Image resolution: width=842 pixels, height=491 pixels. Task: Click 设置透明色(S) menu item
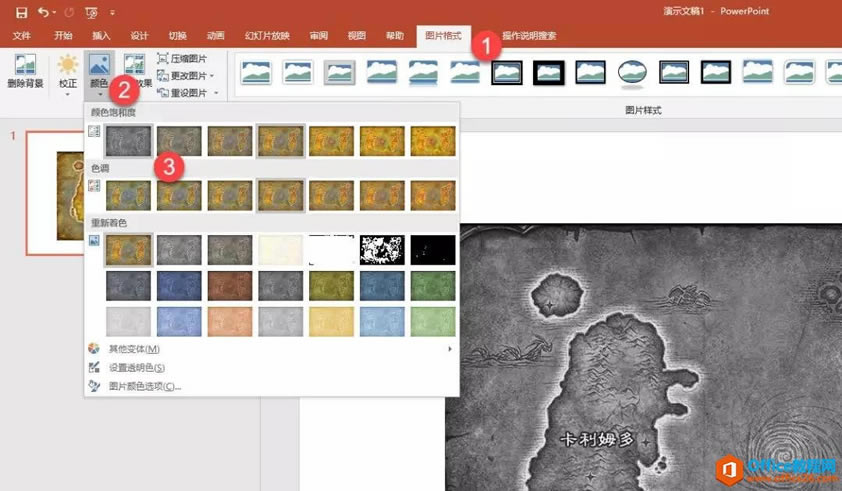point(271,367)
